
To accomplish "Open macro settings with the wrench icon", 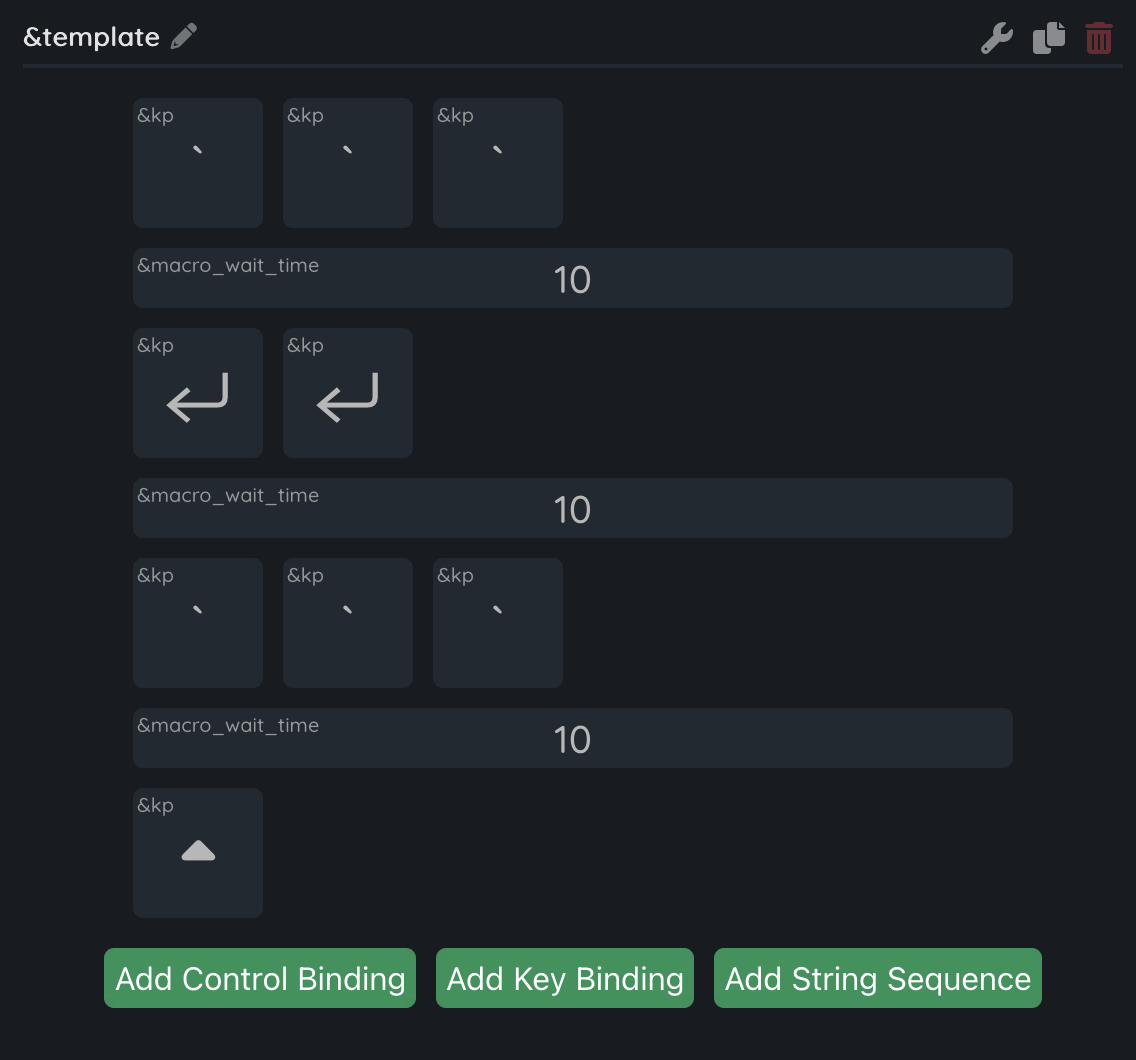I will pos(996,39).
